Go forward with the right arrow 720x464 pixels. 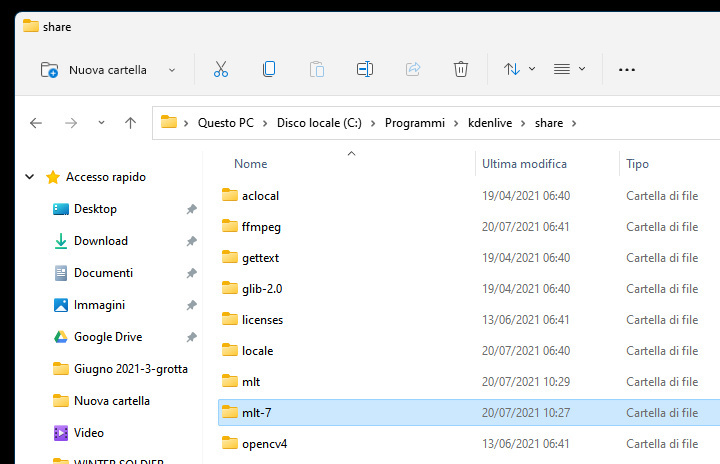point(71,123)
